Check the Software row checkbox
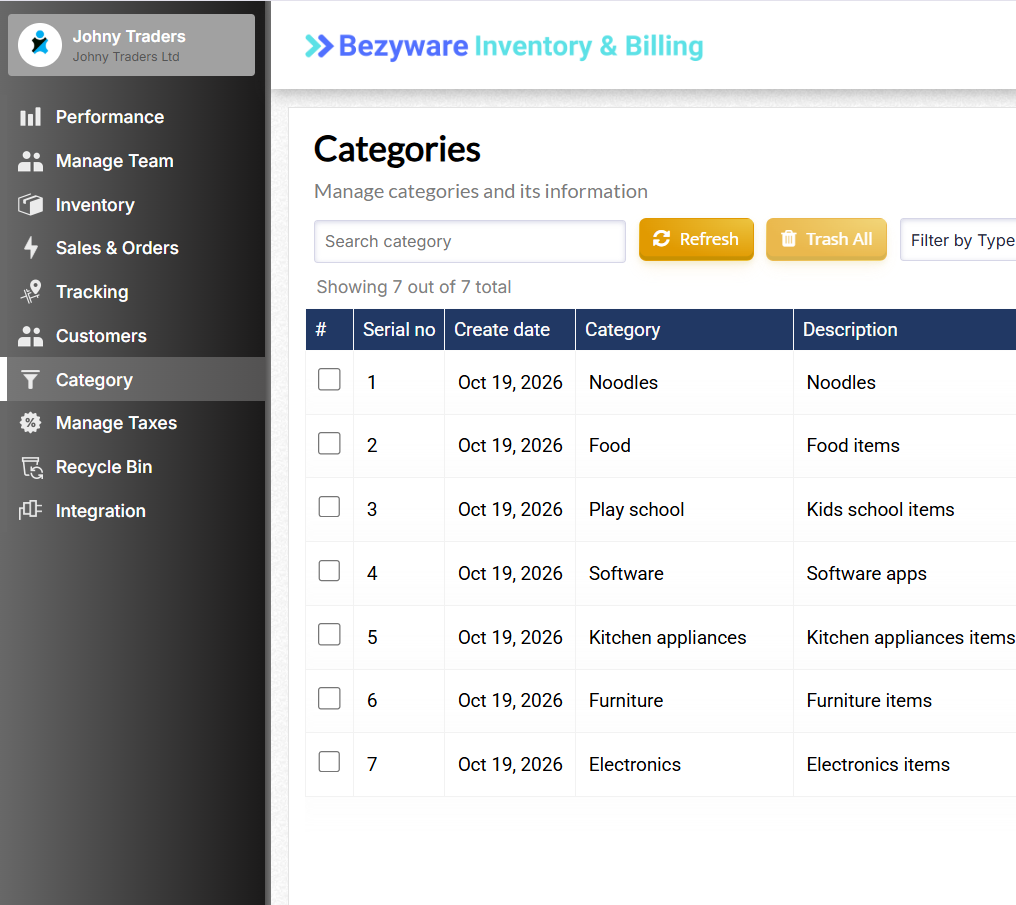The height and width of the screenshot is (905, 1016). [329, 571]
